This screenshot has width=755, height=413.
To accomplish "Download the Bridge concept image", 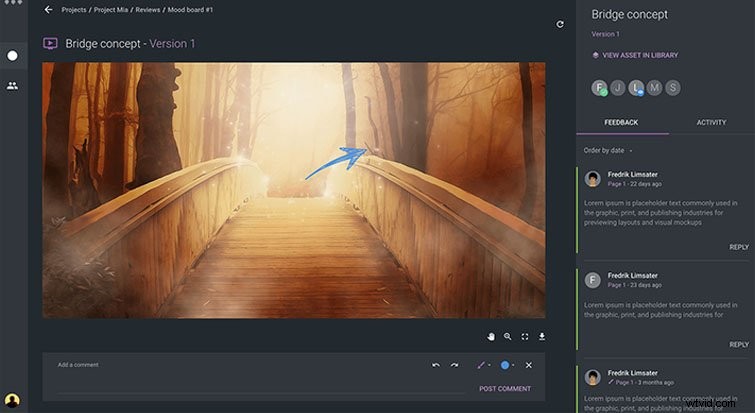I will pyautogui.click(x=542, y=336).
